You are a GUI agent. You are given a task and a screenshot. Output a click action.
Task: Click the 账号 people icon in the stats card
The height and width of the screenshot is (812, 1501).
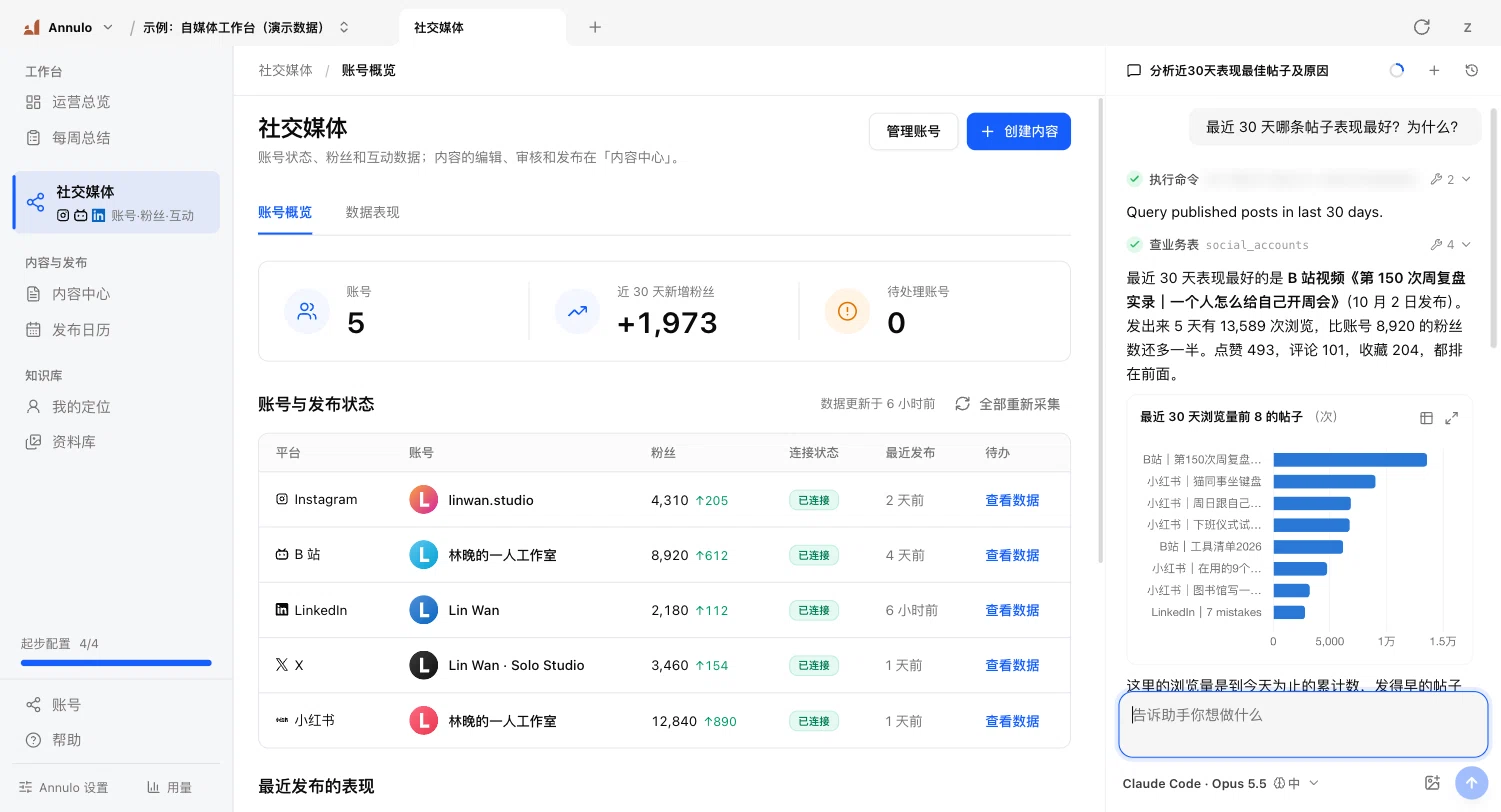click(x=307, y=311)
